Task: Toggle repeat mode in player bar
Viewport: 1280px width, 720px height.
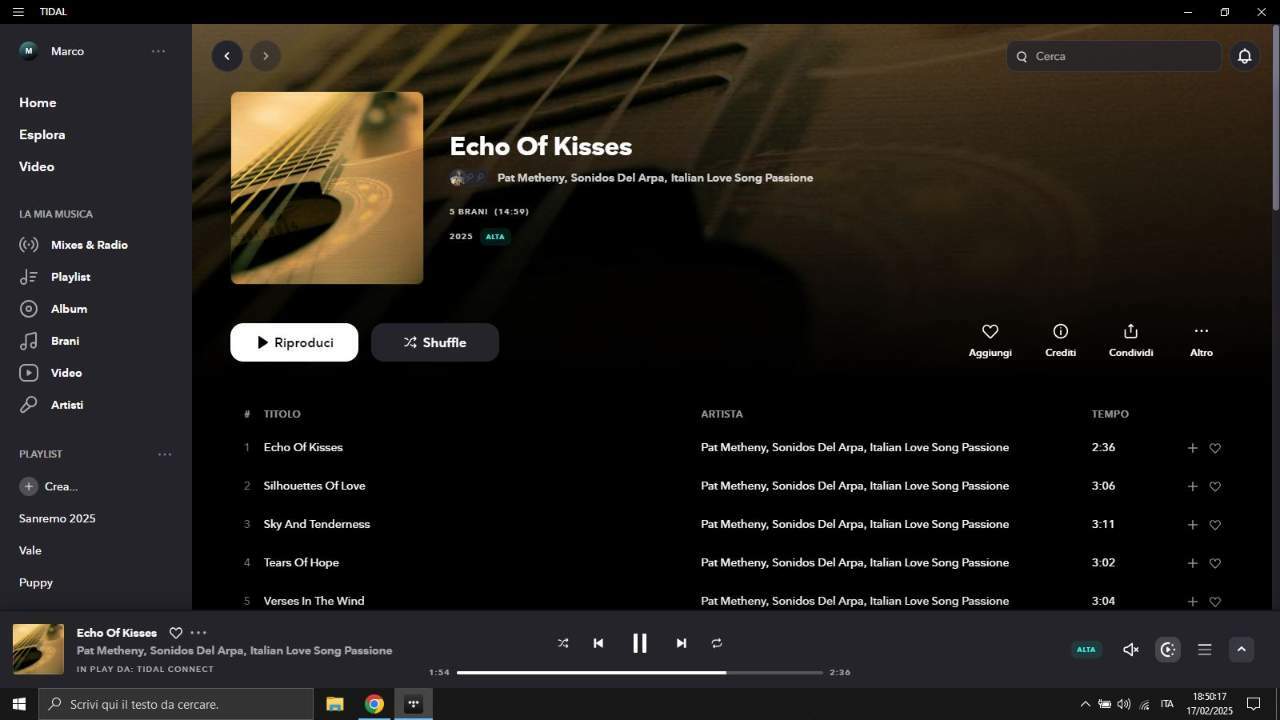Action: point(717,643)
